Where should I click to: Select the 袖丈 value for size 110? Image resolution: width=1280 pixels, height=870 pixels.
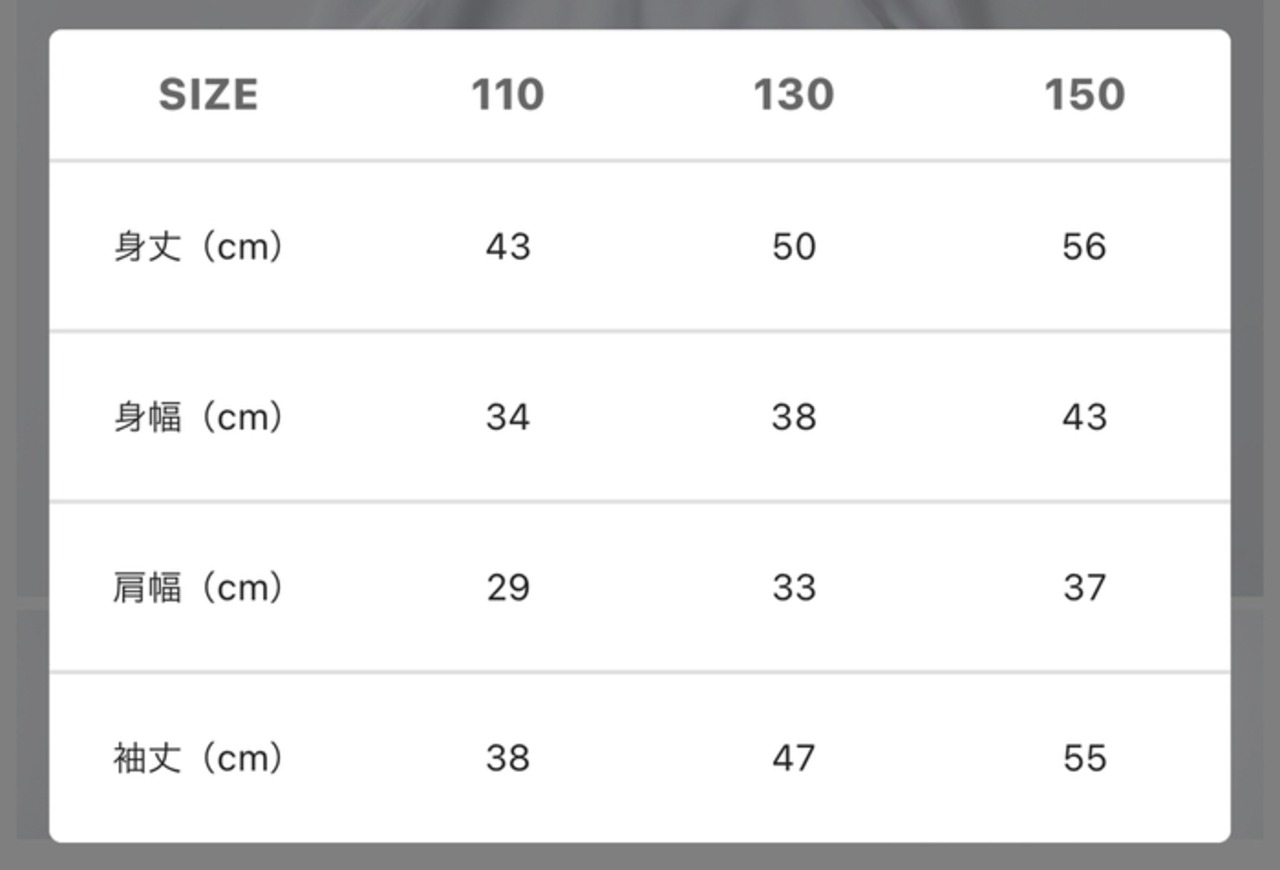pyautogui.click(x=508, y=758)
